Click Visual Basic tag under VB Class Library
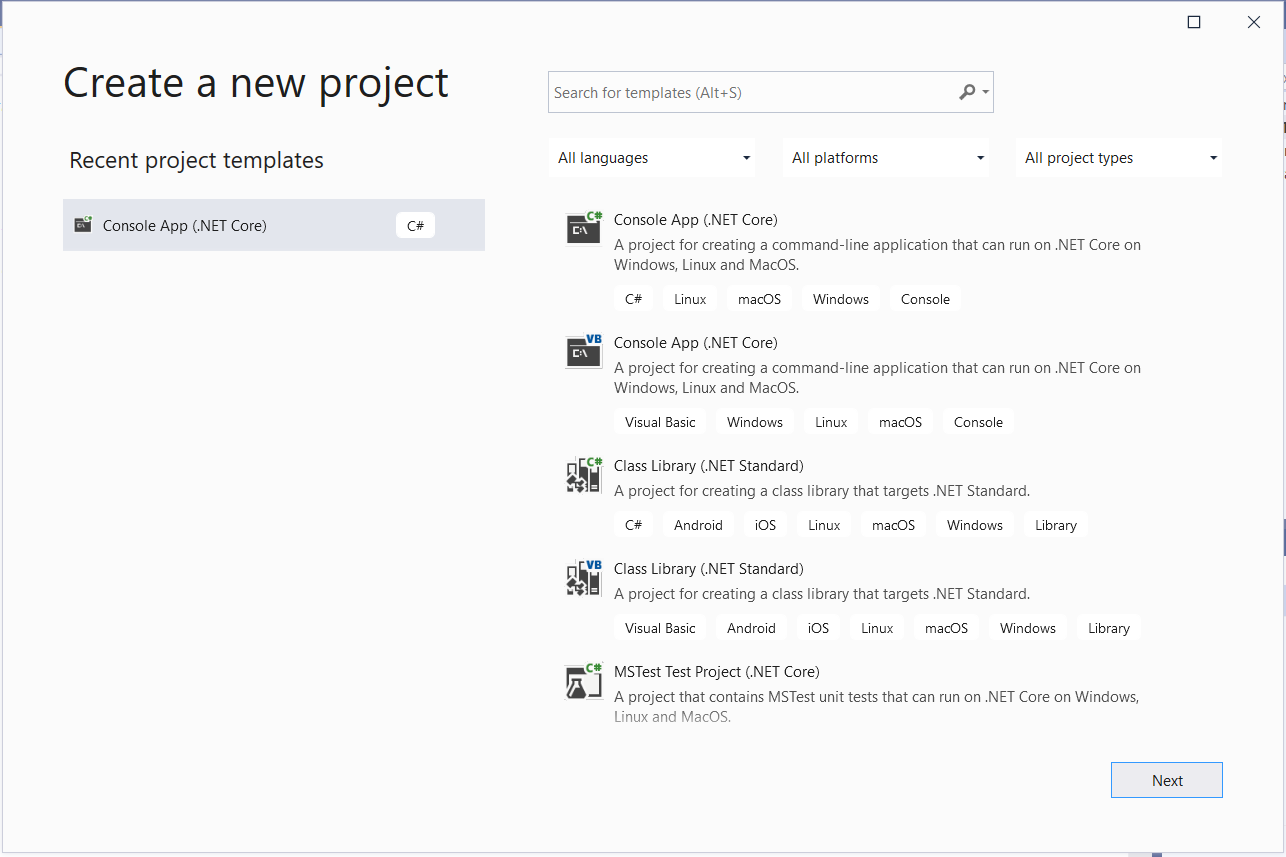Screen dimensions: 1286x857 [660, 628]
